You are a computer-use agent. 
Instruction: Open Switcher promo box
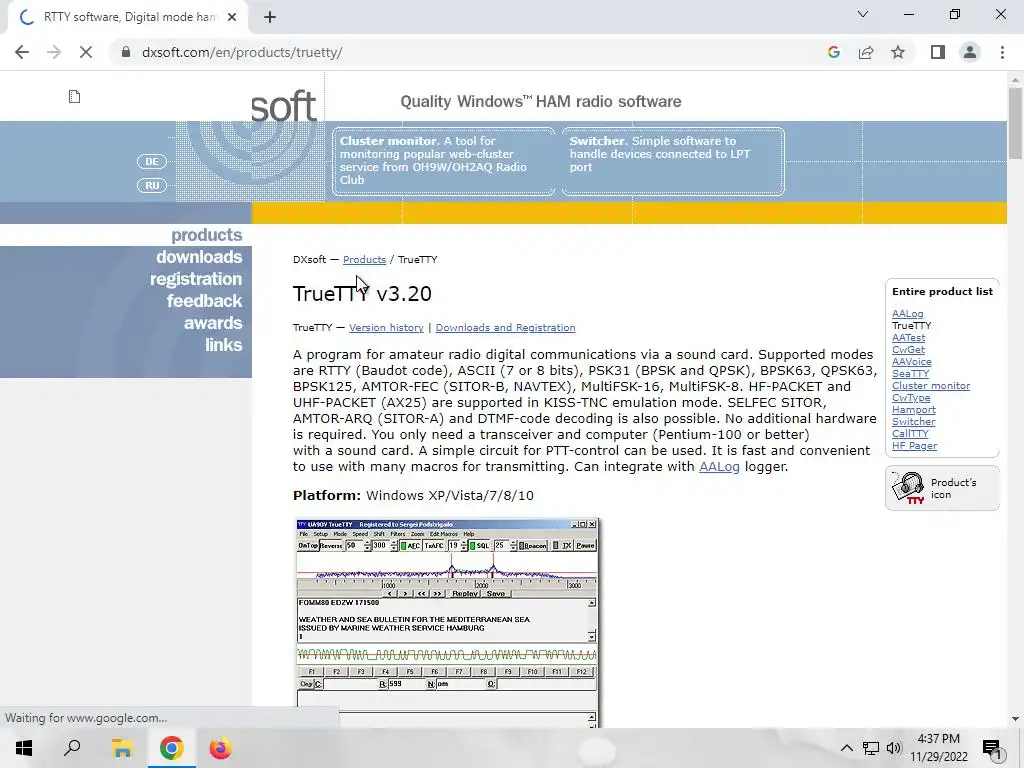[673, 161]
